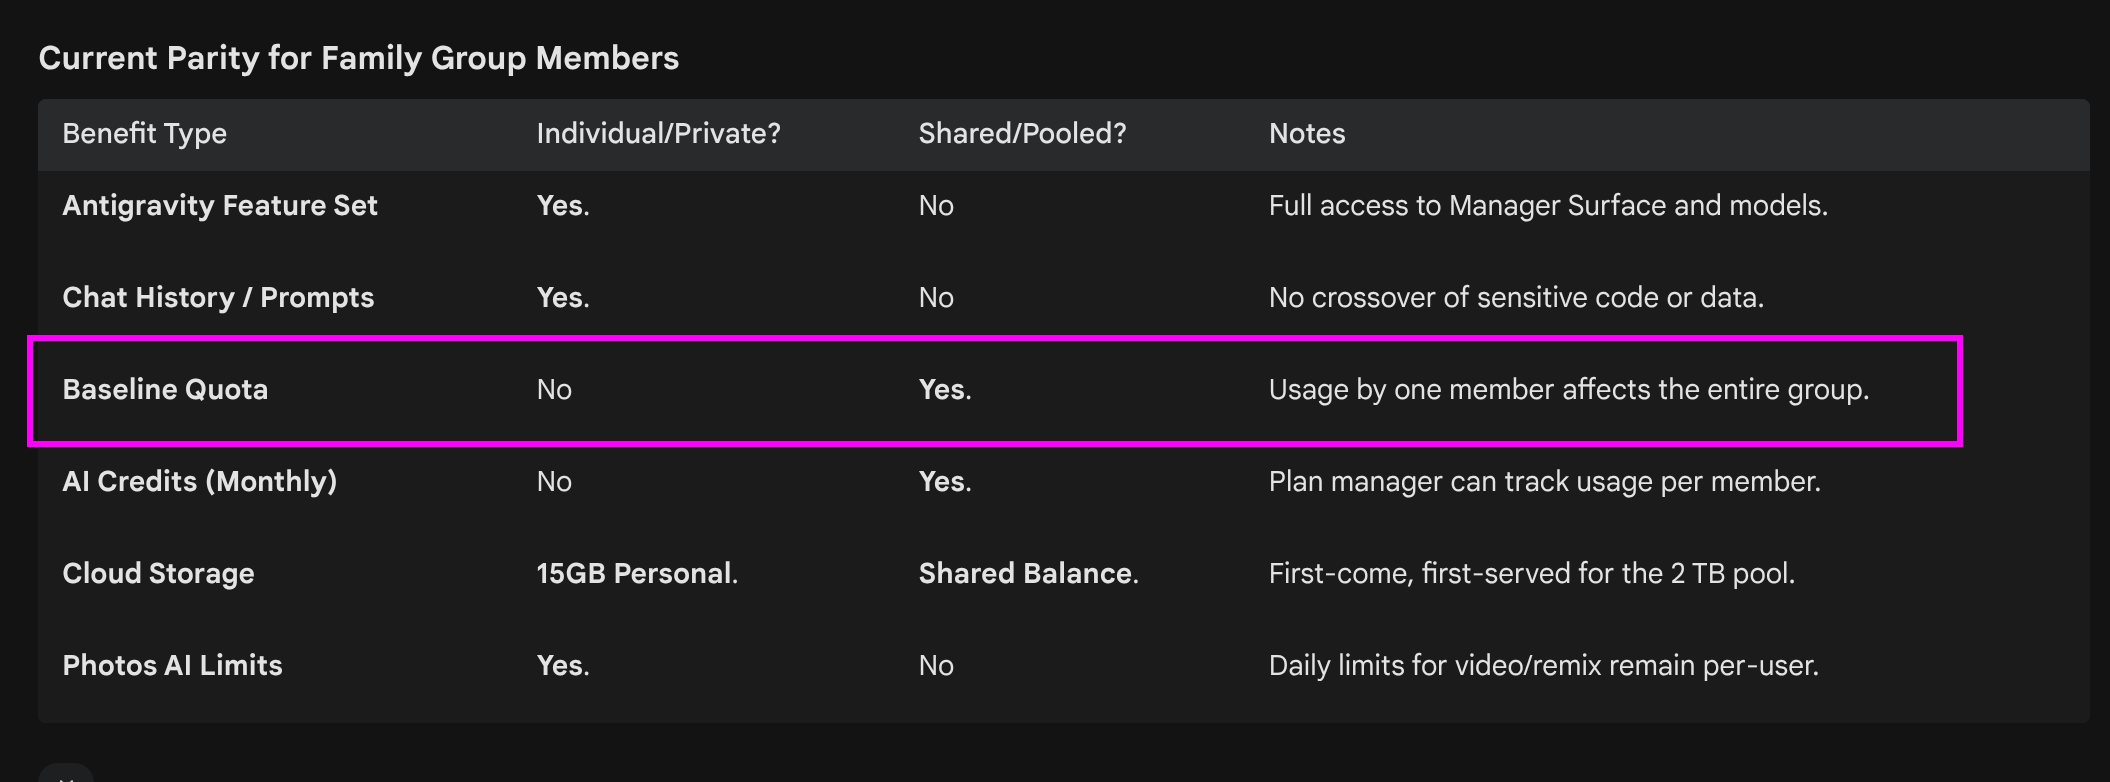Click the daily limits for video/remix note
This screenshot has height=782, width=2110.
coord(1543,666)
